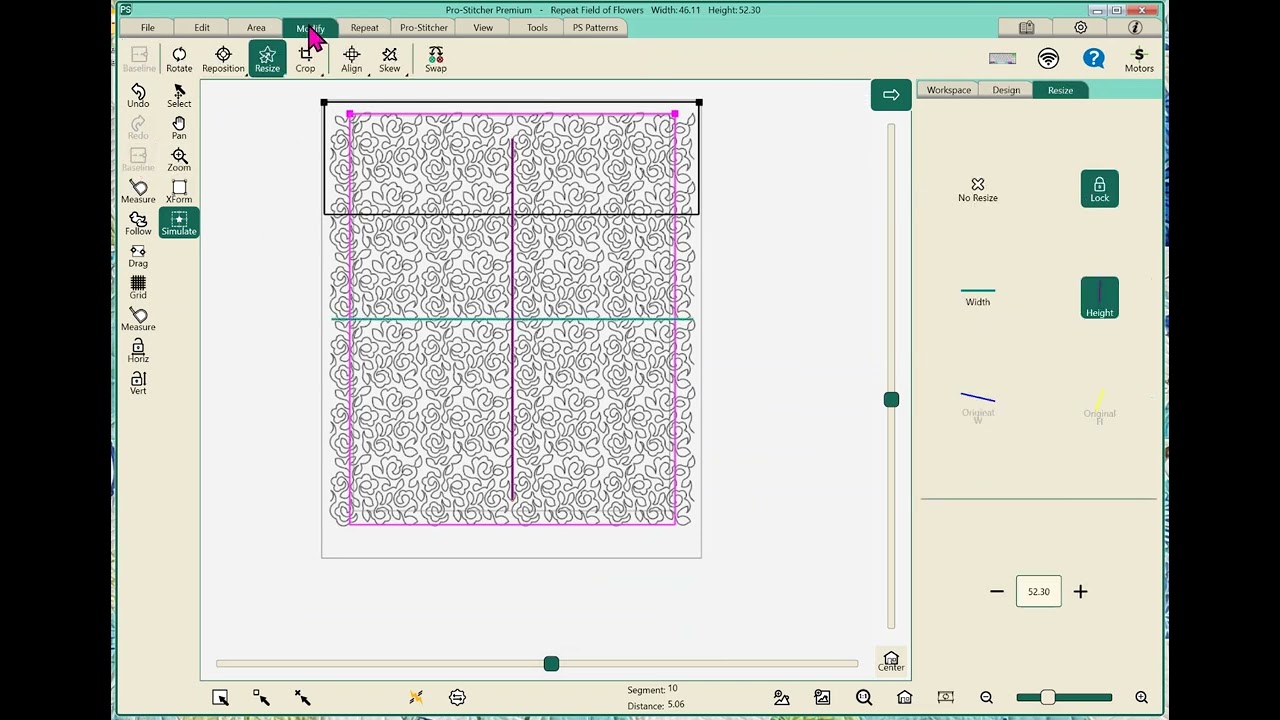Toggle the Horiz lock
Screen dimensions: 1280x720
tap(138, 352)
